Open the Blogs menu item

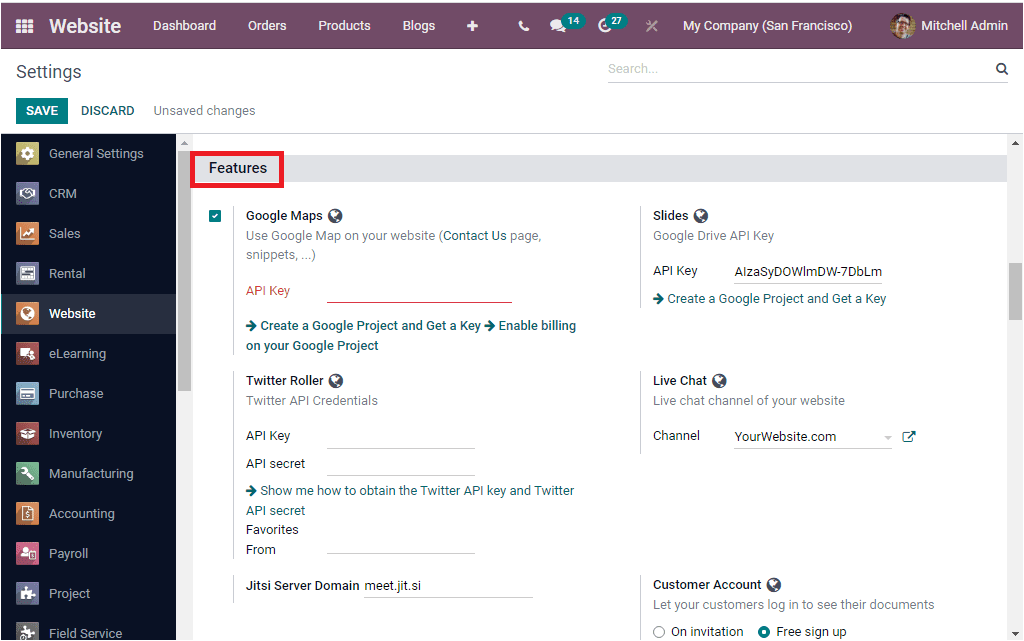[419, 26]
